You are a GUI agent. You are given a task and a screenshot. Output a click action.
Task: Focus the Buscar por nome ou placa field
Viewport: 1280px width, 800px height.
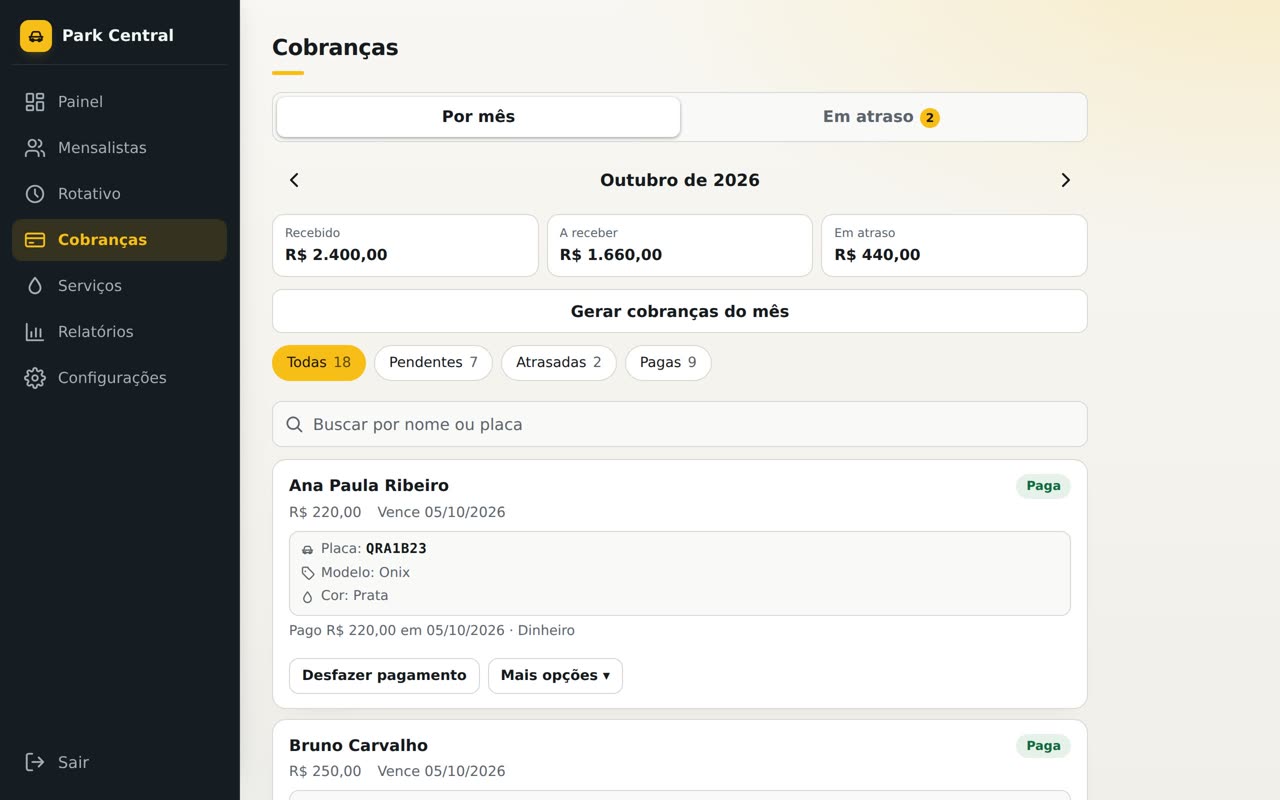click(680, 424)
